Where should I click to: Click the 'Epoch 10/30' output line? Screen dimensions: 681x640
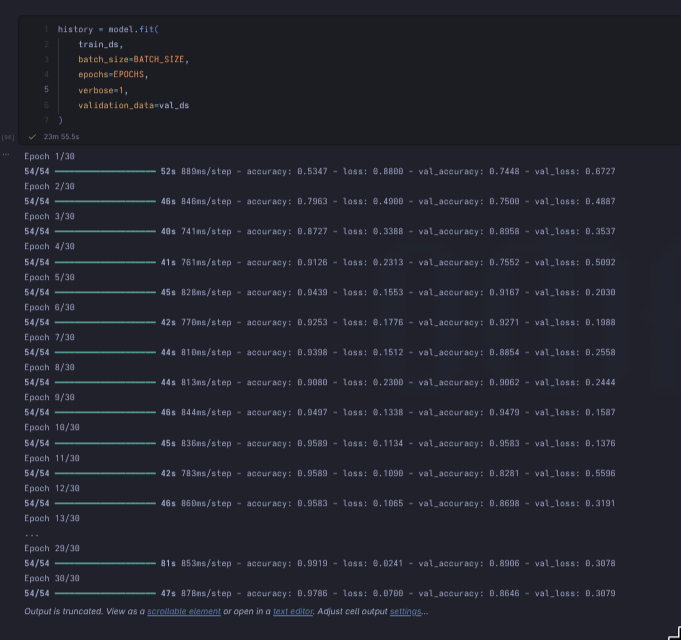(52, 427)
